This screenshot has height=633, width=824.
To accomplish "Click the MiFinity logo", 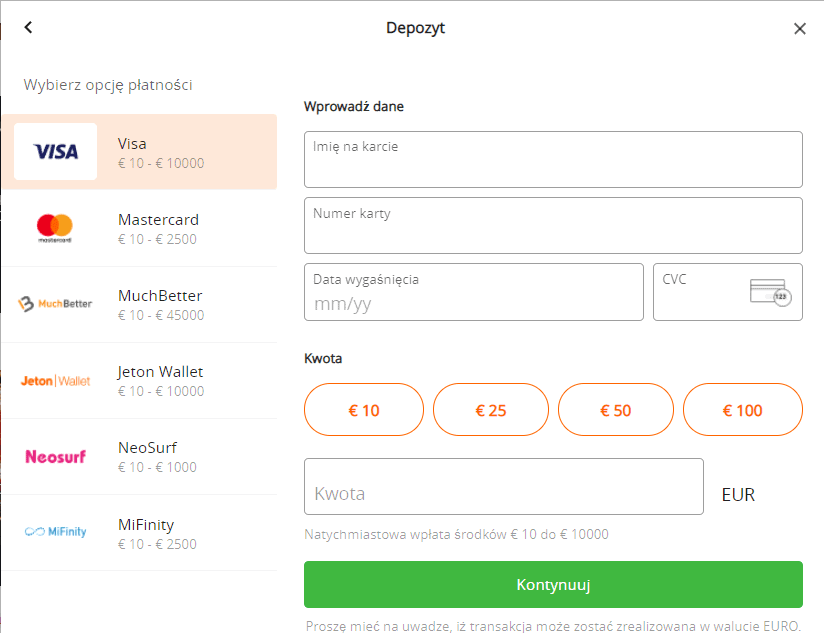I will pyautogui.click(x=56, y=532).
